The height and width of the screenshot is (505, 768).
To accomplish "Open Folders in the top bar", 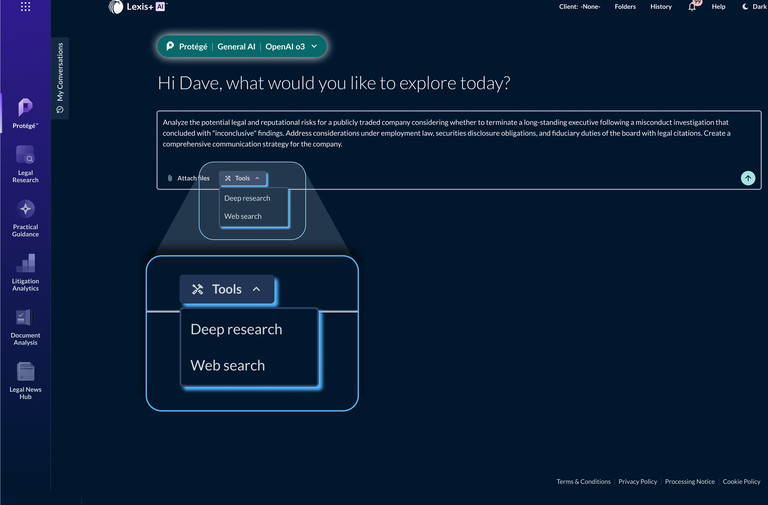I will tap(625, 6).
